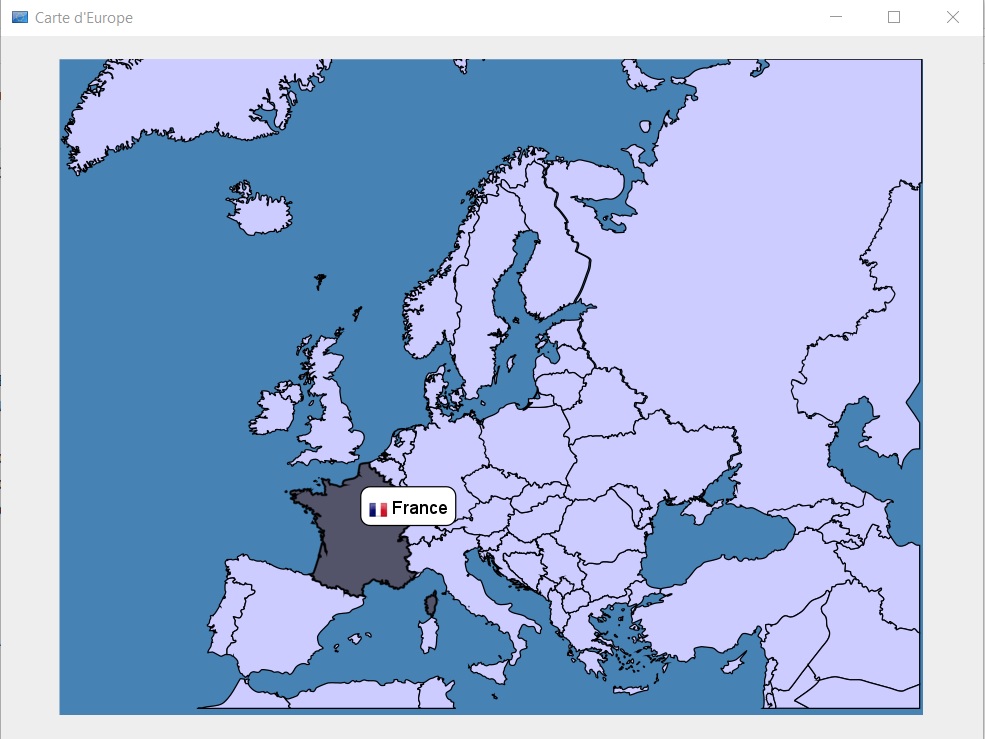985x739 pixels.
Task: Click the Carte d'Europe window icon
Action: click(19, 18)
